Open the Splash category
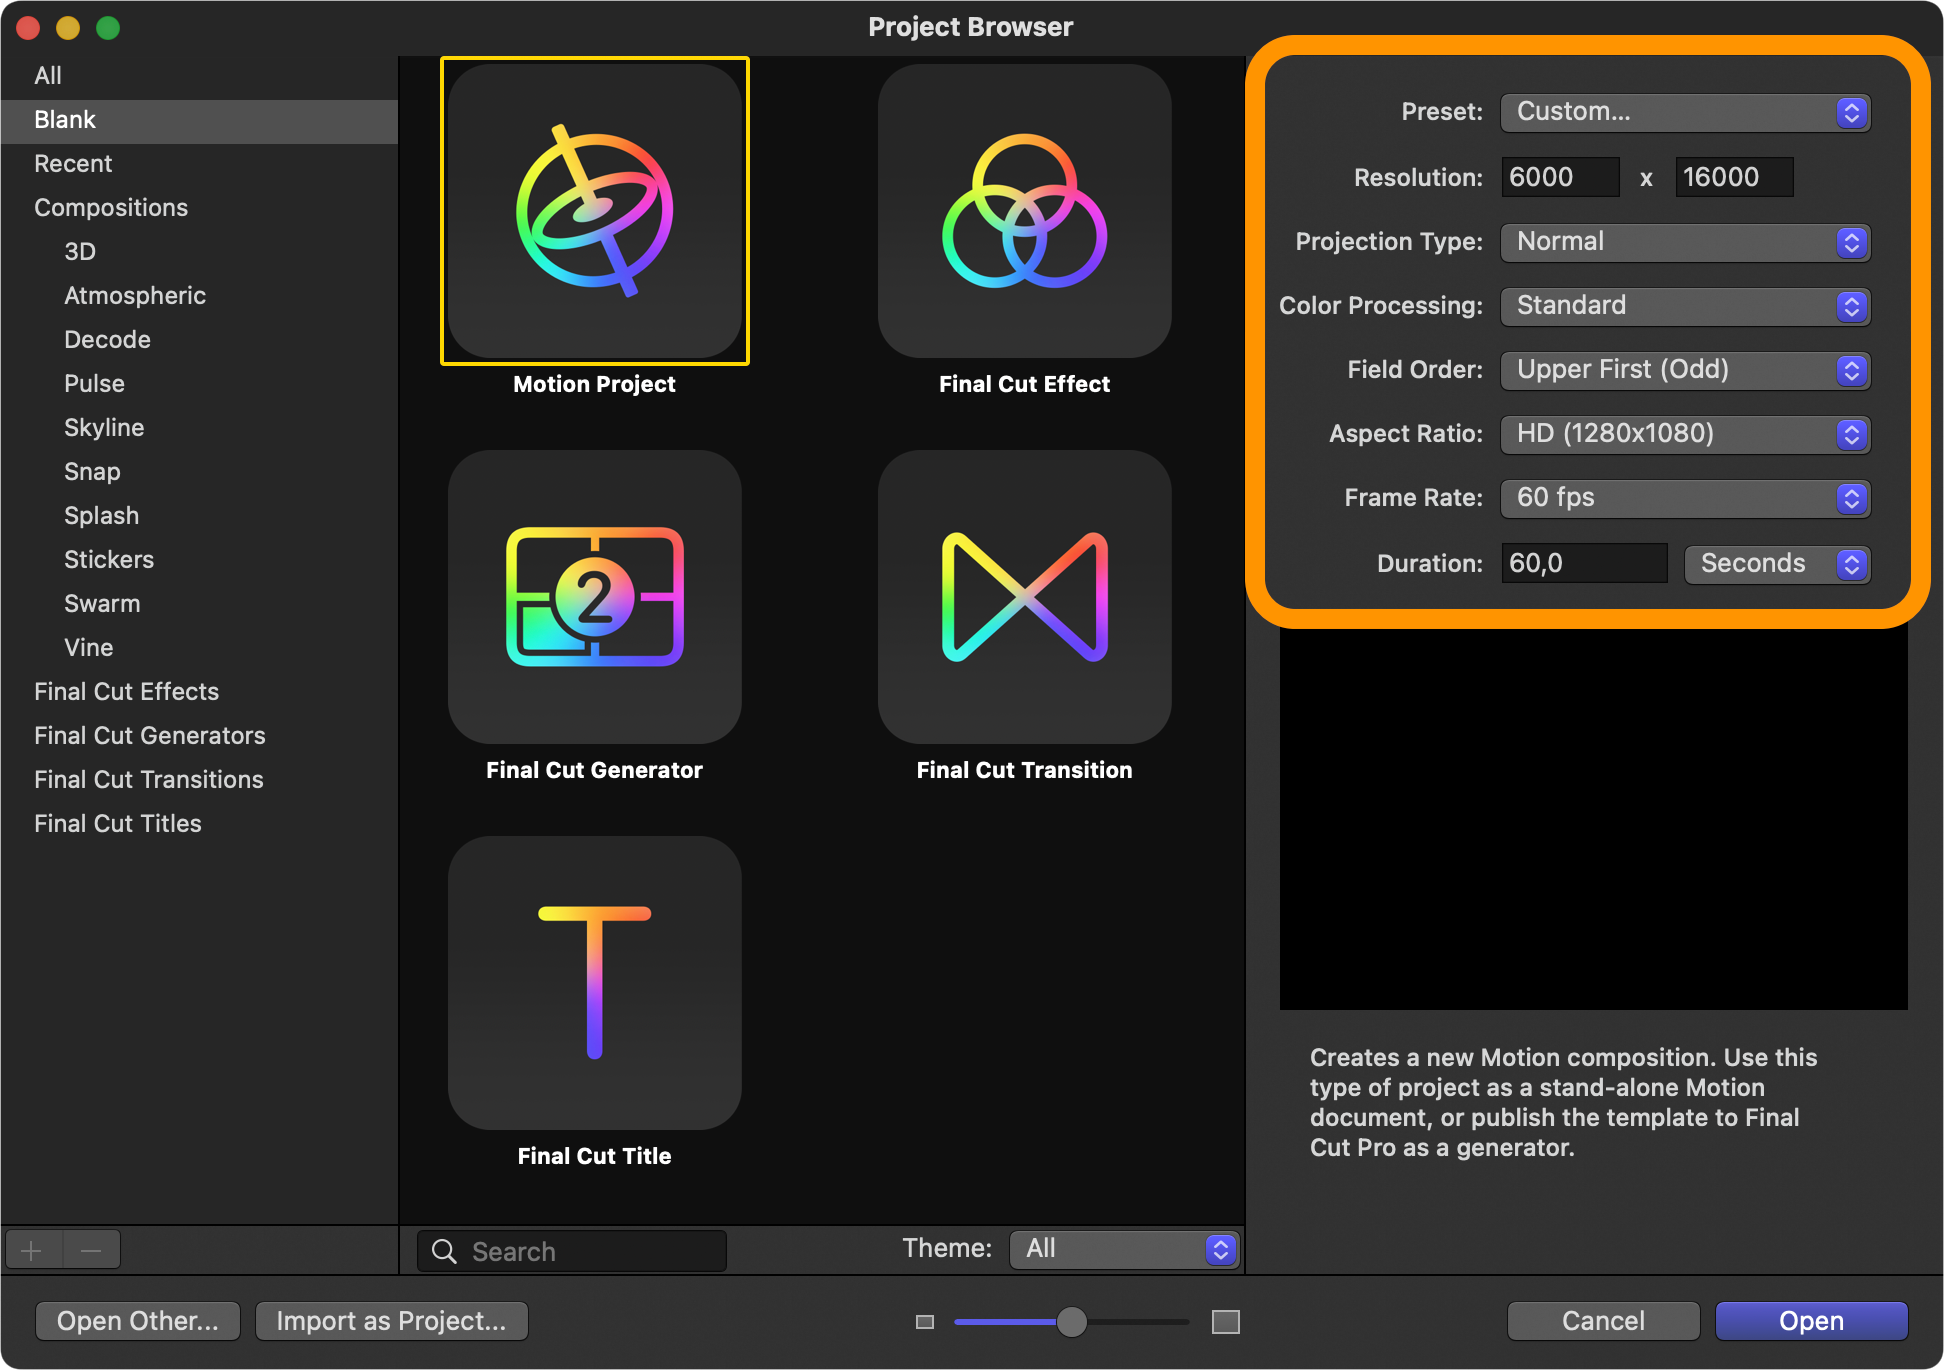The height and width of the screenshot is (1370, 1944). [x=199, y=516]
